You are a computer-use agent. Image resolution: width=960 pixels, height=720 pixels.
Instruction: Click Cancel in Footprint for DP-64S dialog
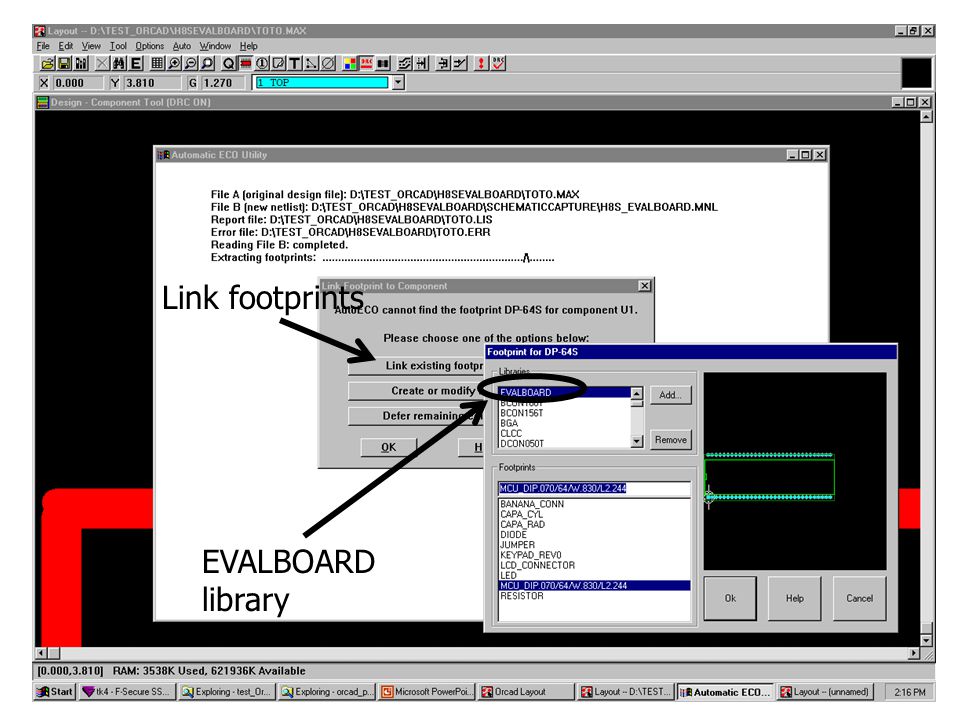tap(860, 598)
